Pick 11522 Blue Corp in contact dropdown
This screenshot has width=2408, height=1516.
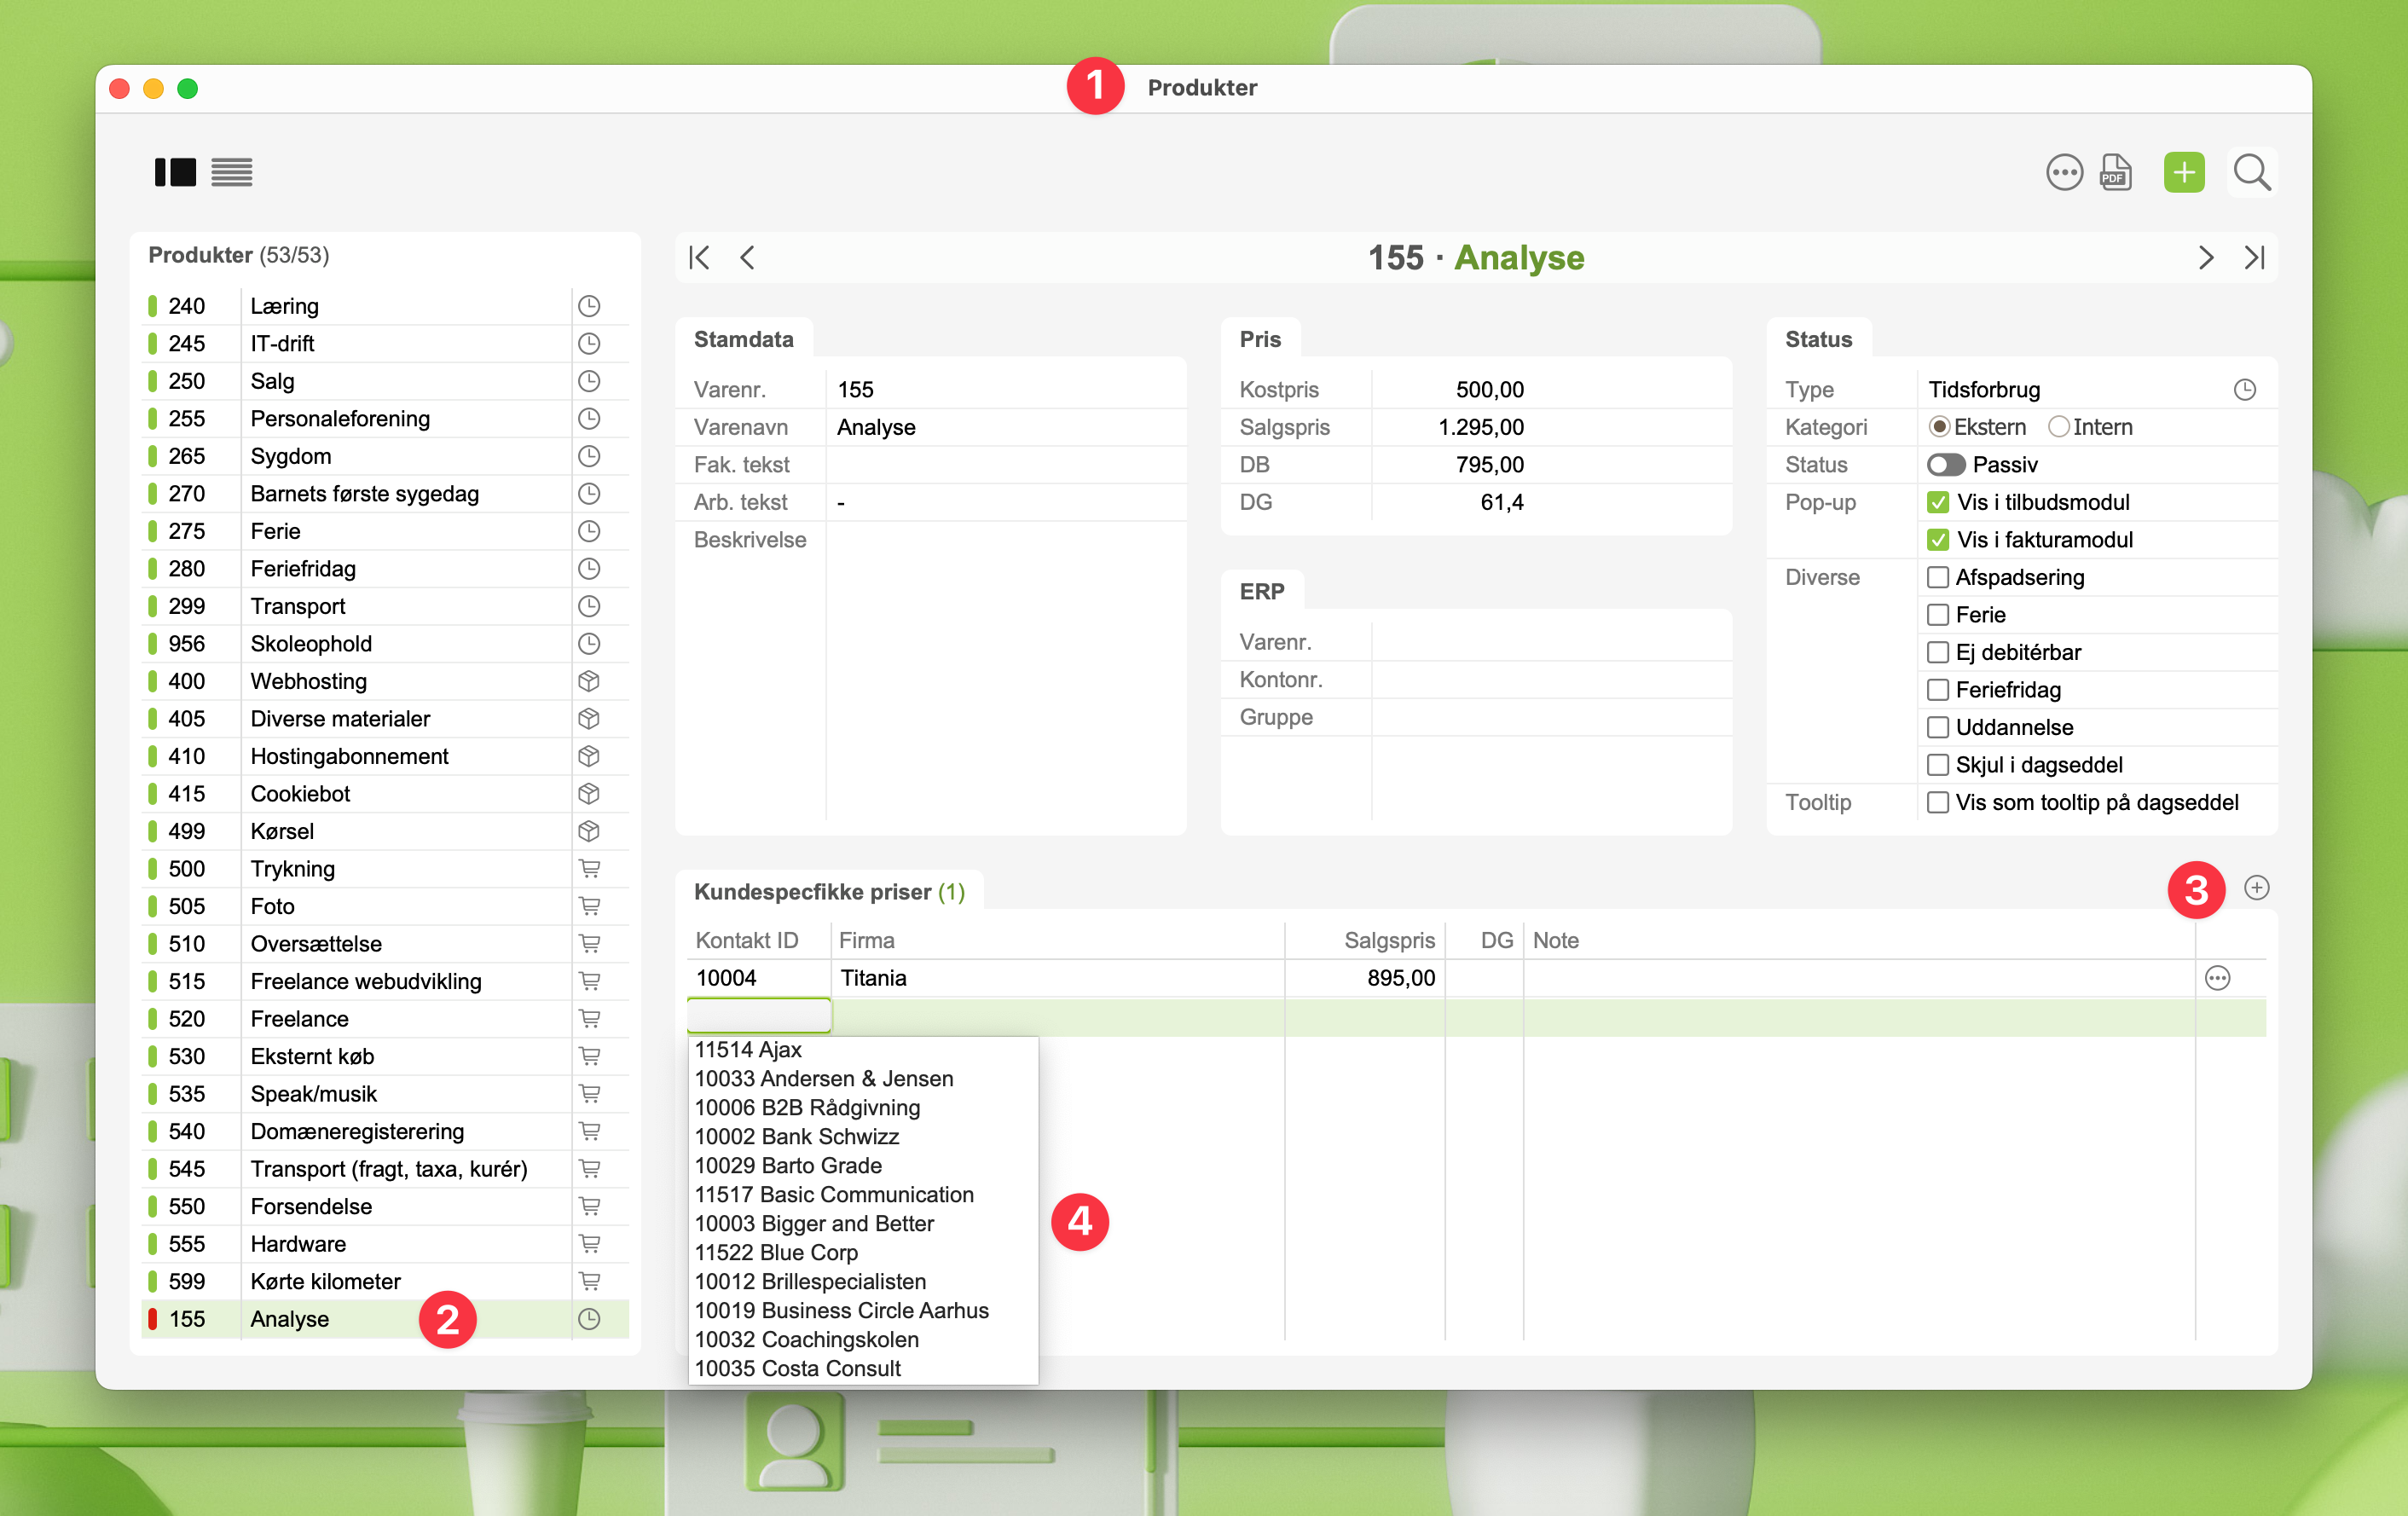click(x=776, y=1252)
